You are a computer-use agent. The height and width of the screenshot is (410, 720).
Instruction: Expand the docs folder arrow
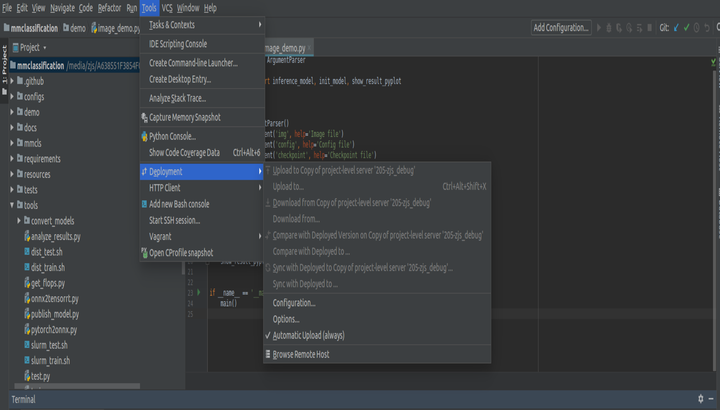[x=12, y=128]
